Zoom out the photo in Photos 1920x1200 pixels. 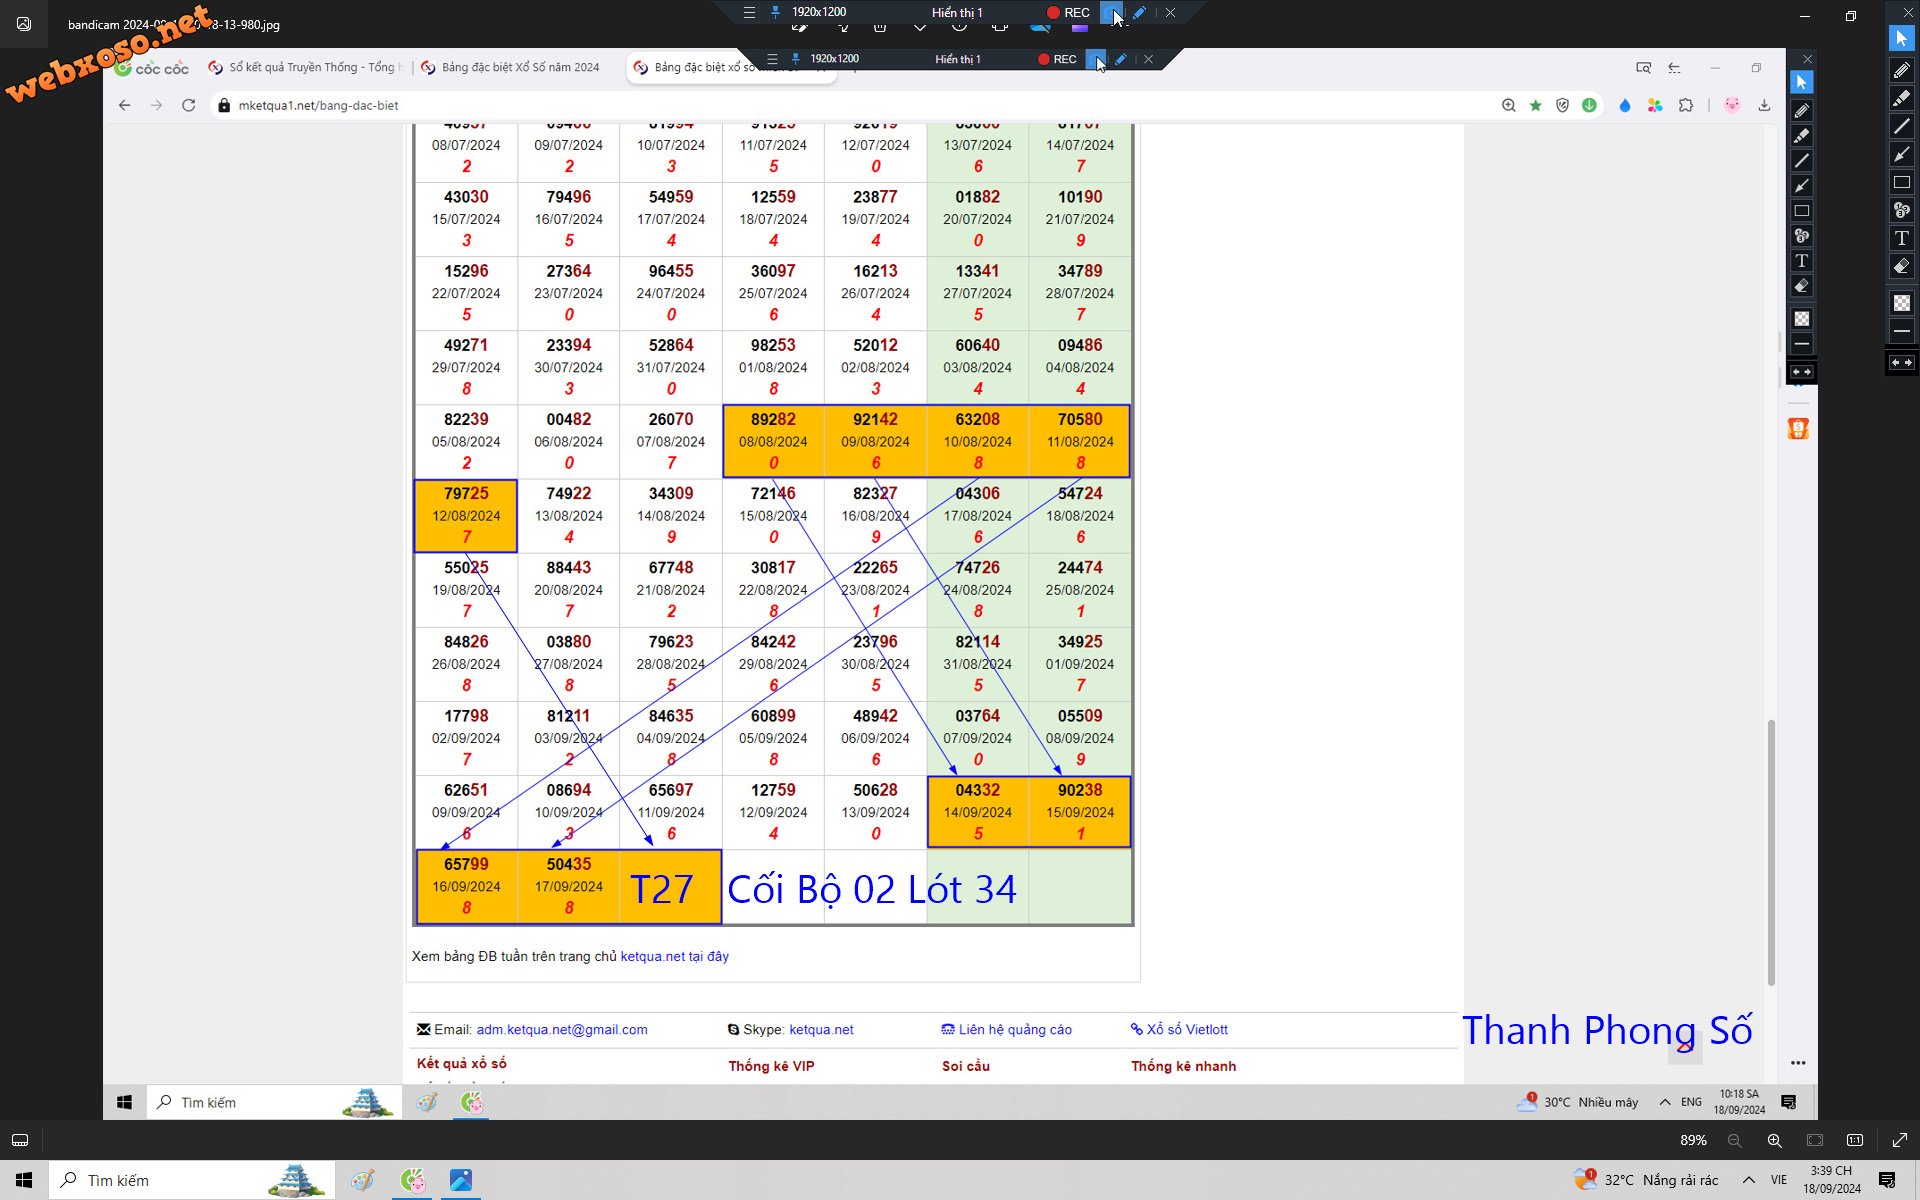[1735, 1140]
